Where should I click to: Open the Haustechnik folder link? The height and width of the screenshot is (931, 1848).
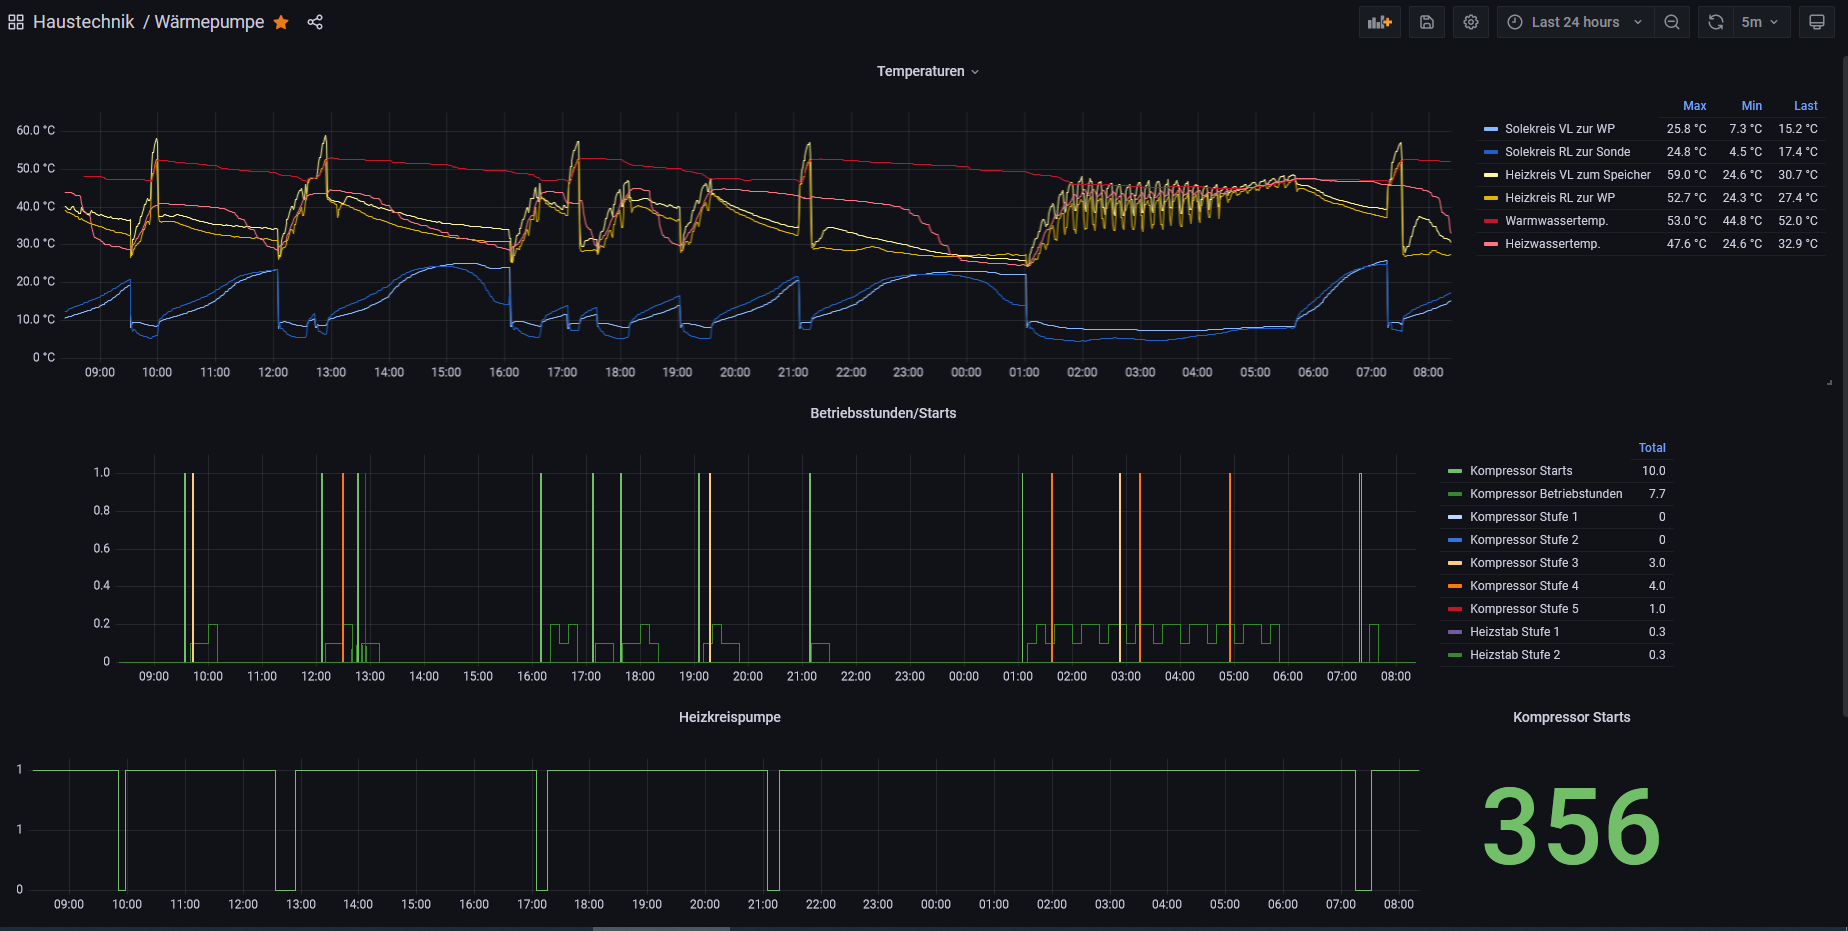83,22
